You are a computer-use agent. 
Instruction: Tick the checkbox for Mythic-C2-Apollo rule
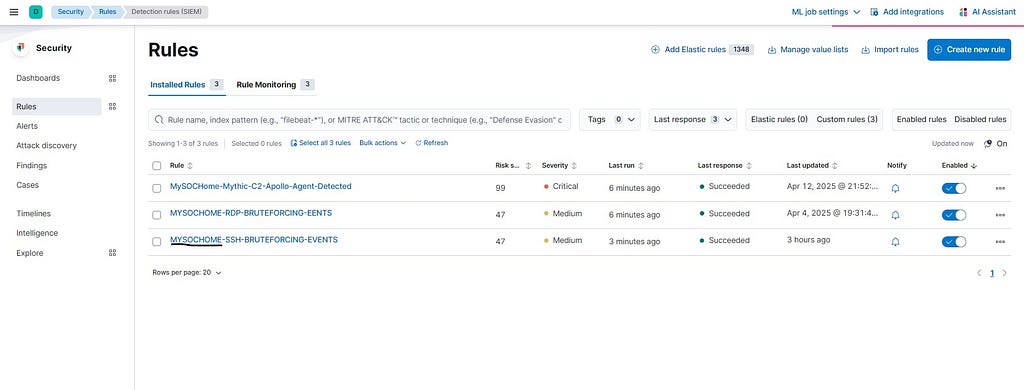[x=157, y=188]
